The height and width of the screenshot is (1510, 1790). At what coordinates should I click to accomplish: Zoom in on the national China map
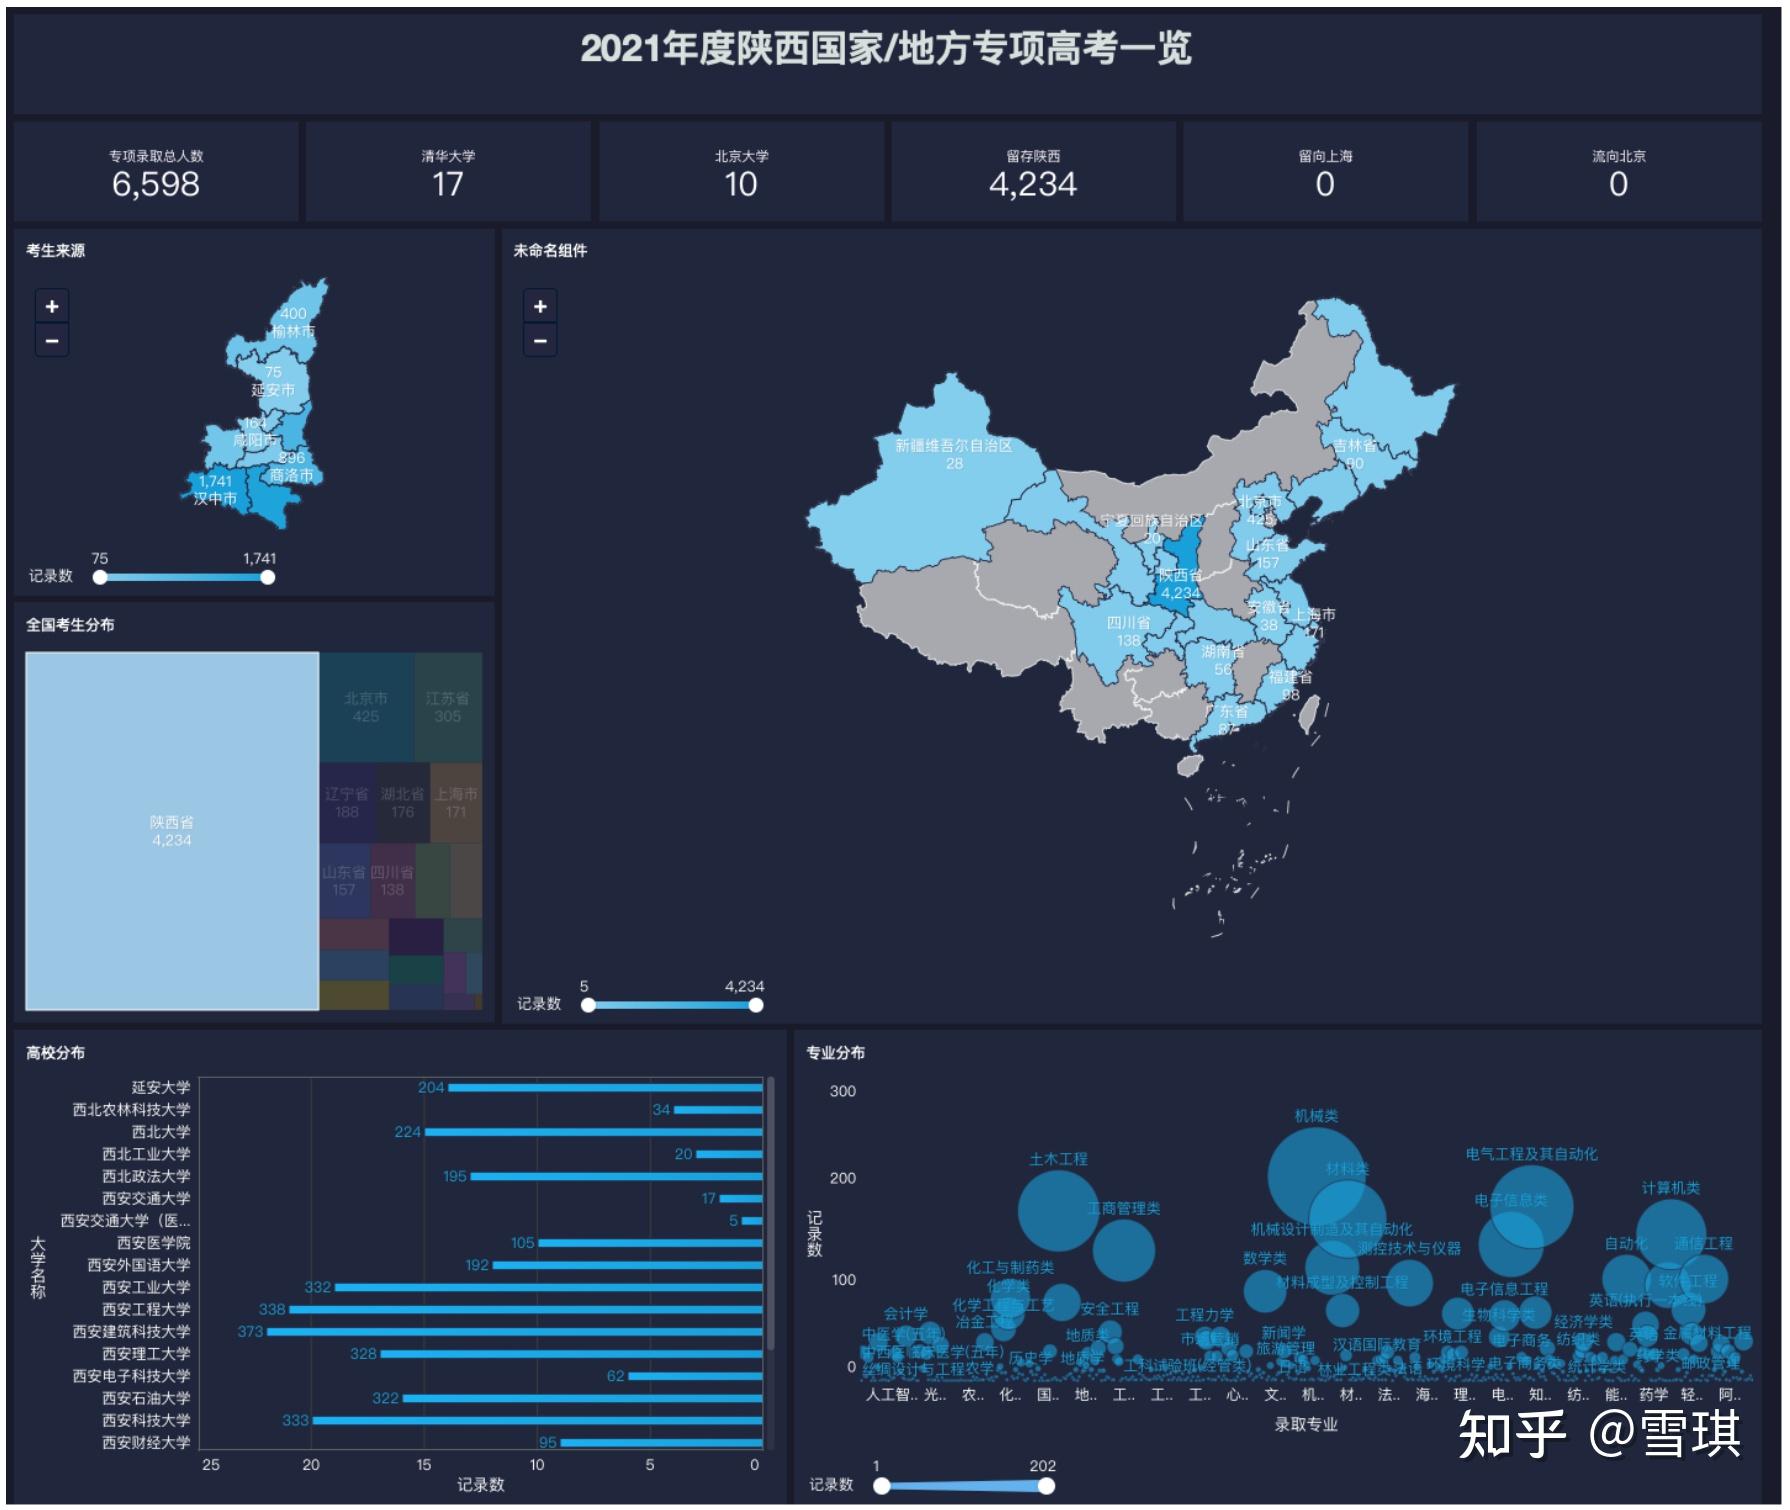click(x=541, y=305)
